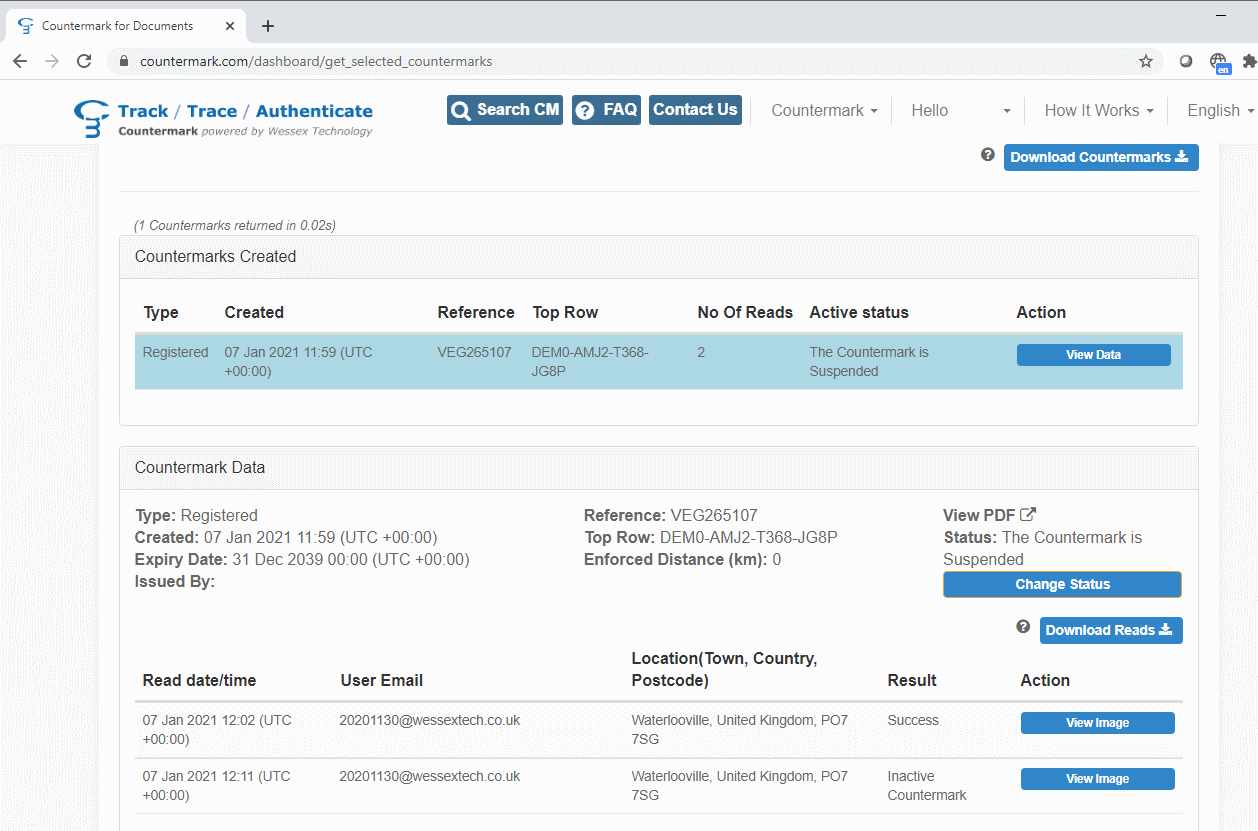Screen dimensions: 1258x831
Task: View image for the Inactive Countermark read
Action: coord(1097,779)
